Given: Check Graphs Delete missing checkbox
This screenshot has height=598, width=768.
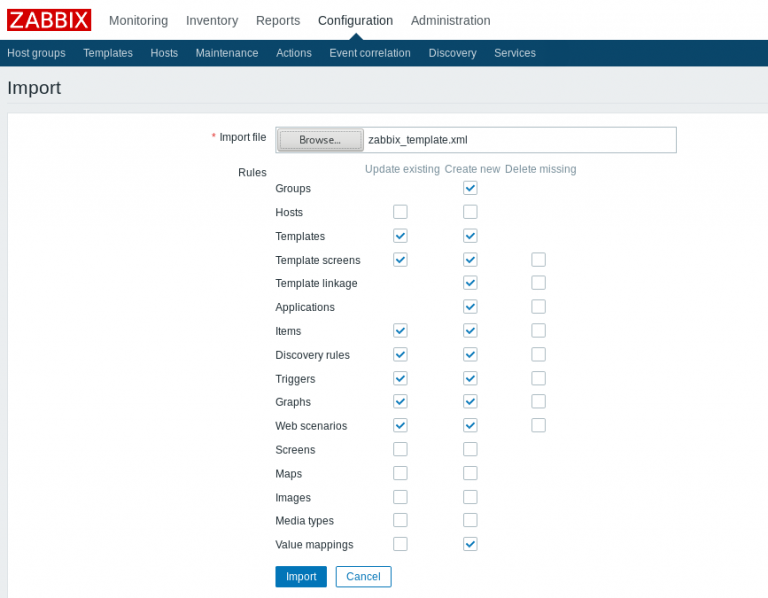Looking at the screenshot, I should [x=538, y=402].
